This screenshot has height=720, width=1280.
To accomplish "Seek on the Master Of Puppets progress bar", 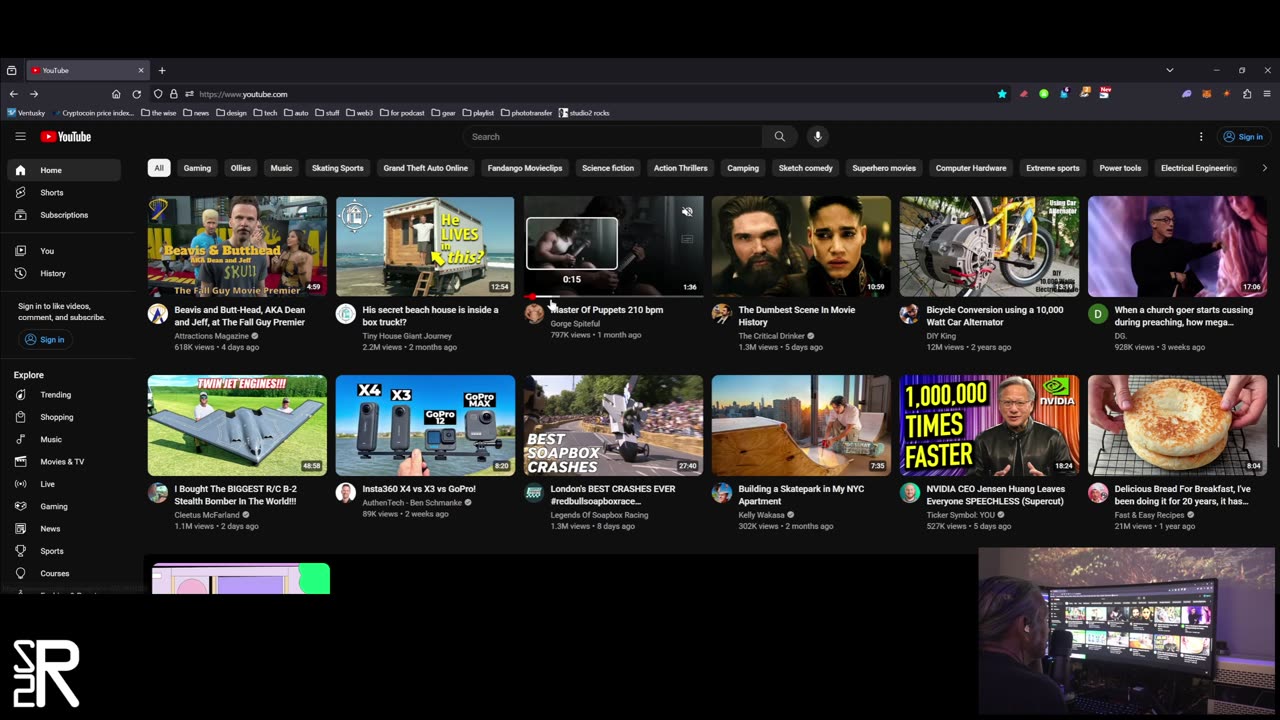I will tap(614, 296).
